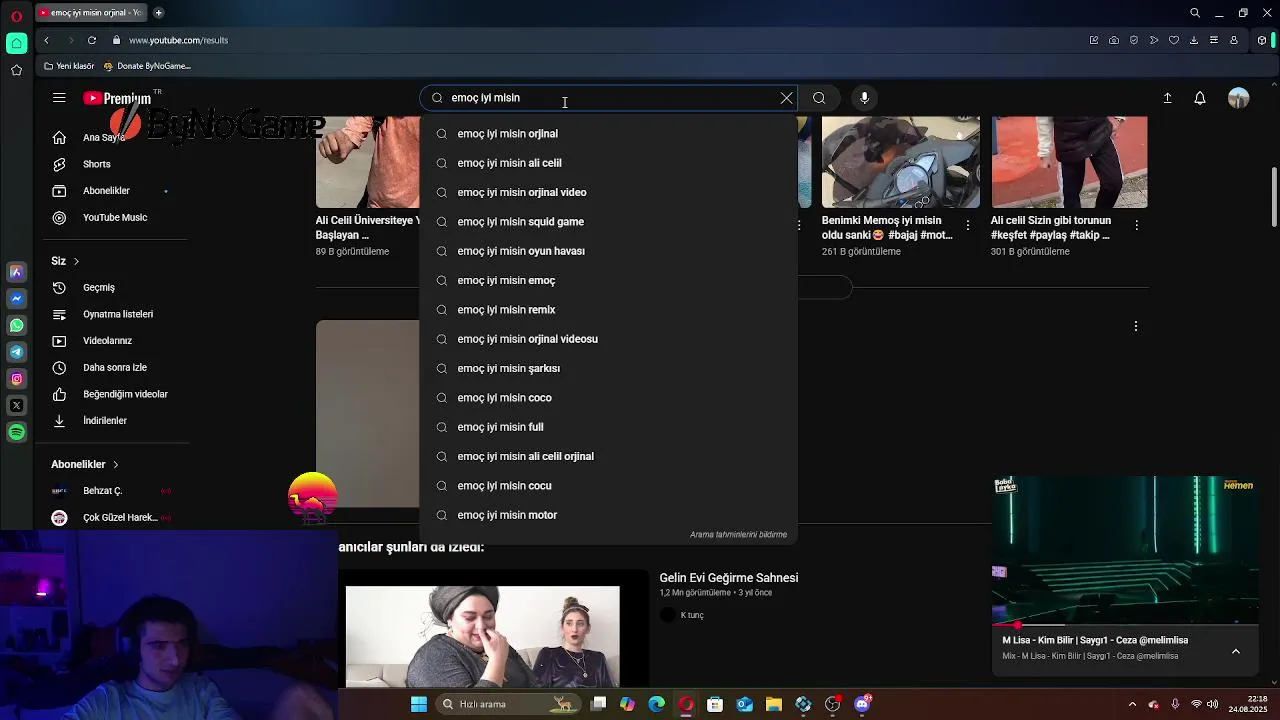Choose suggestion "emoç iyi misin full"
Image resolution: width=1280 pixels, height=720 pixels.
[608, 427]
